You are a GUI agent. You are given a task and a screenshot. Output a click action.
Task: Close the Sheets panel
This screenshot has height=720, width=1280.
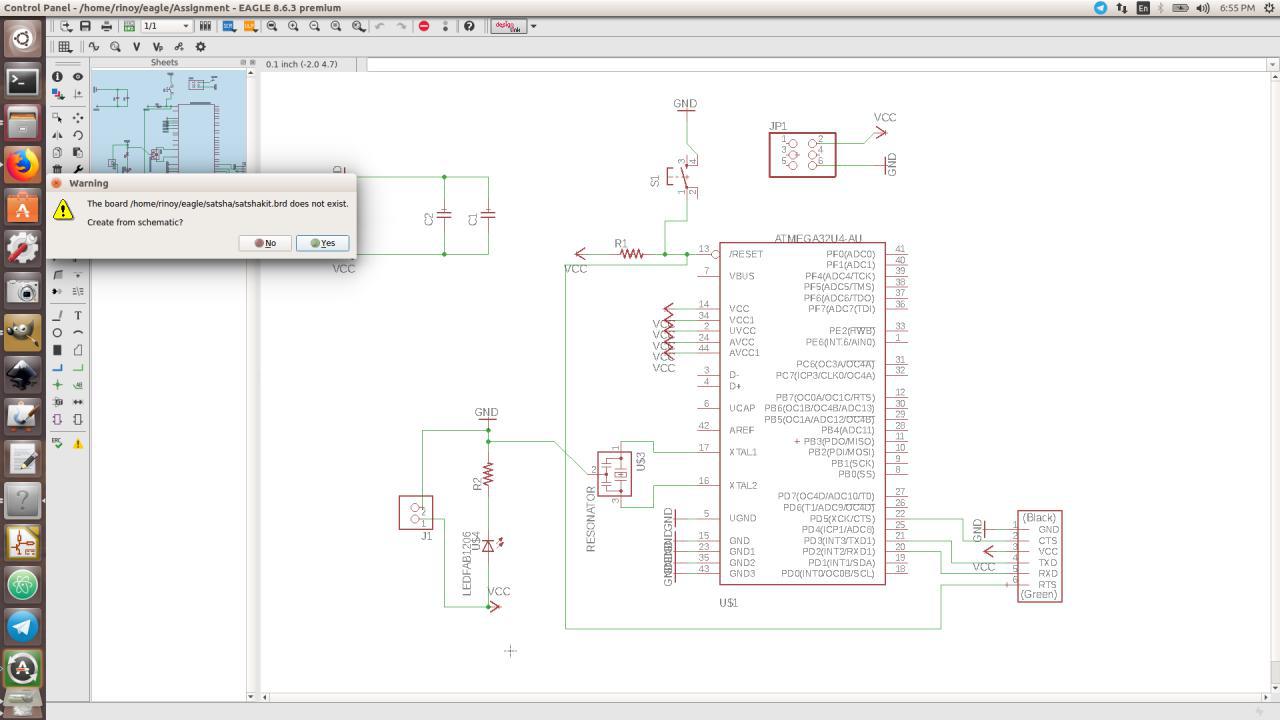[x=252, y=62]
